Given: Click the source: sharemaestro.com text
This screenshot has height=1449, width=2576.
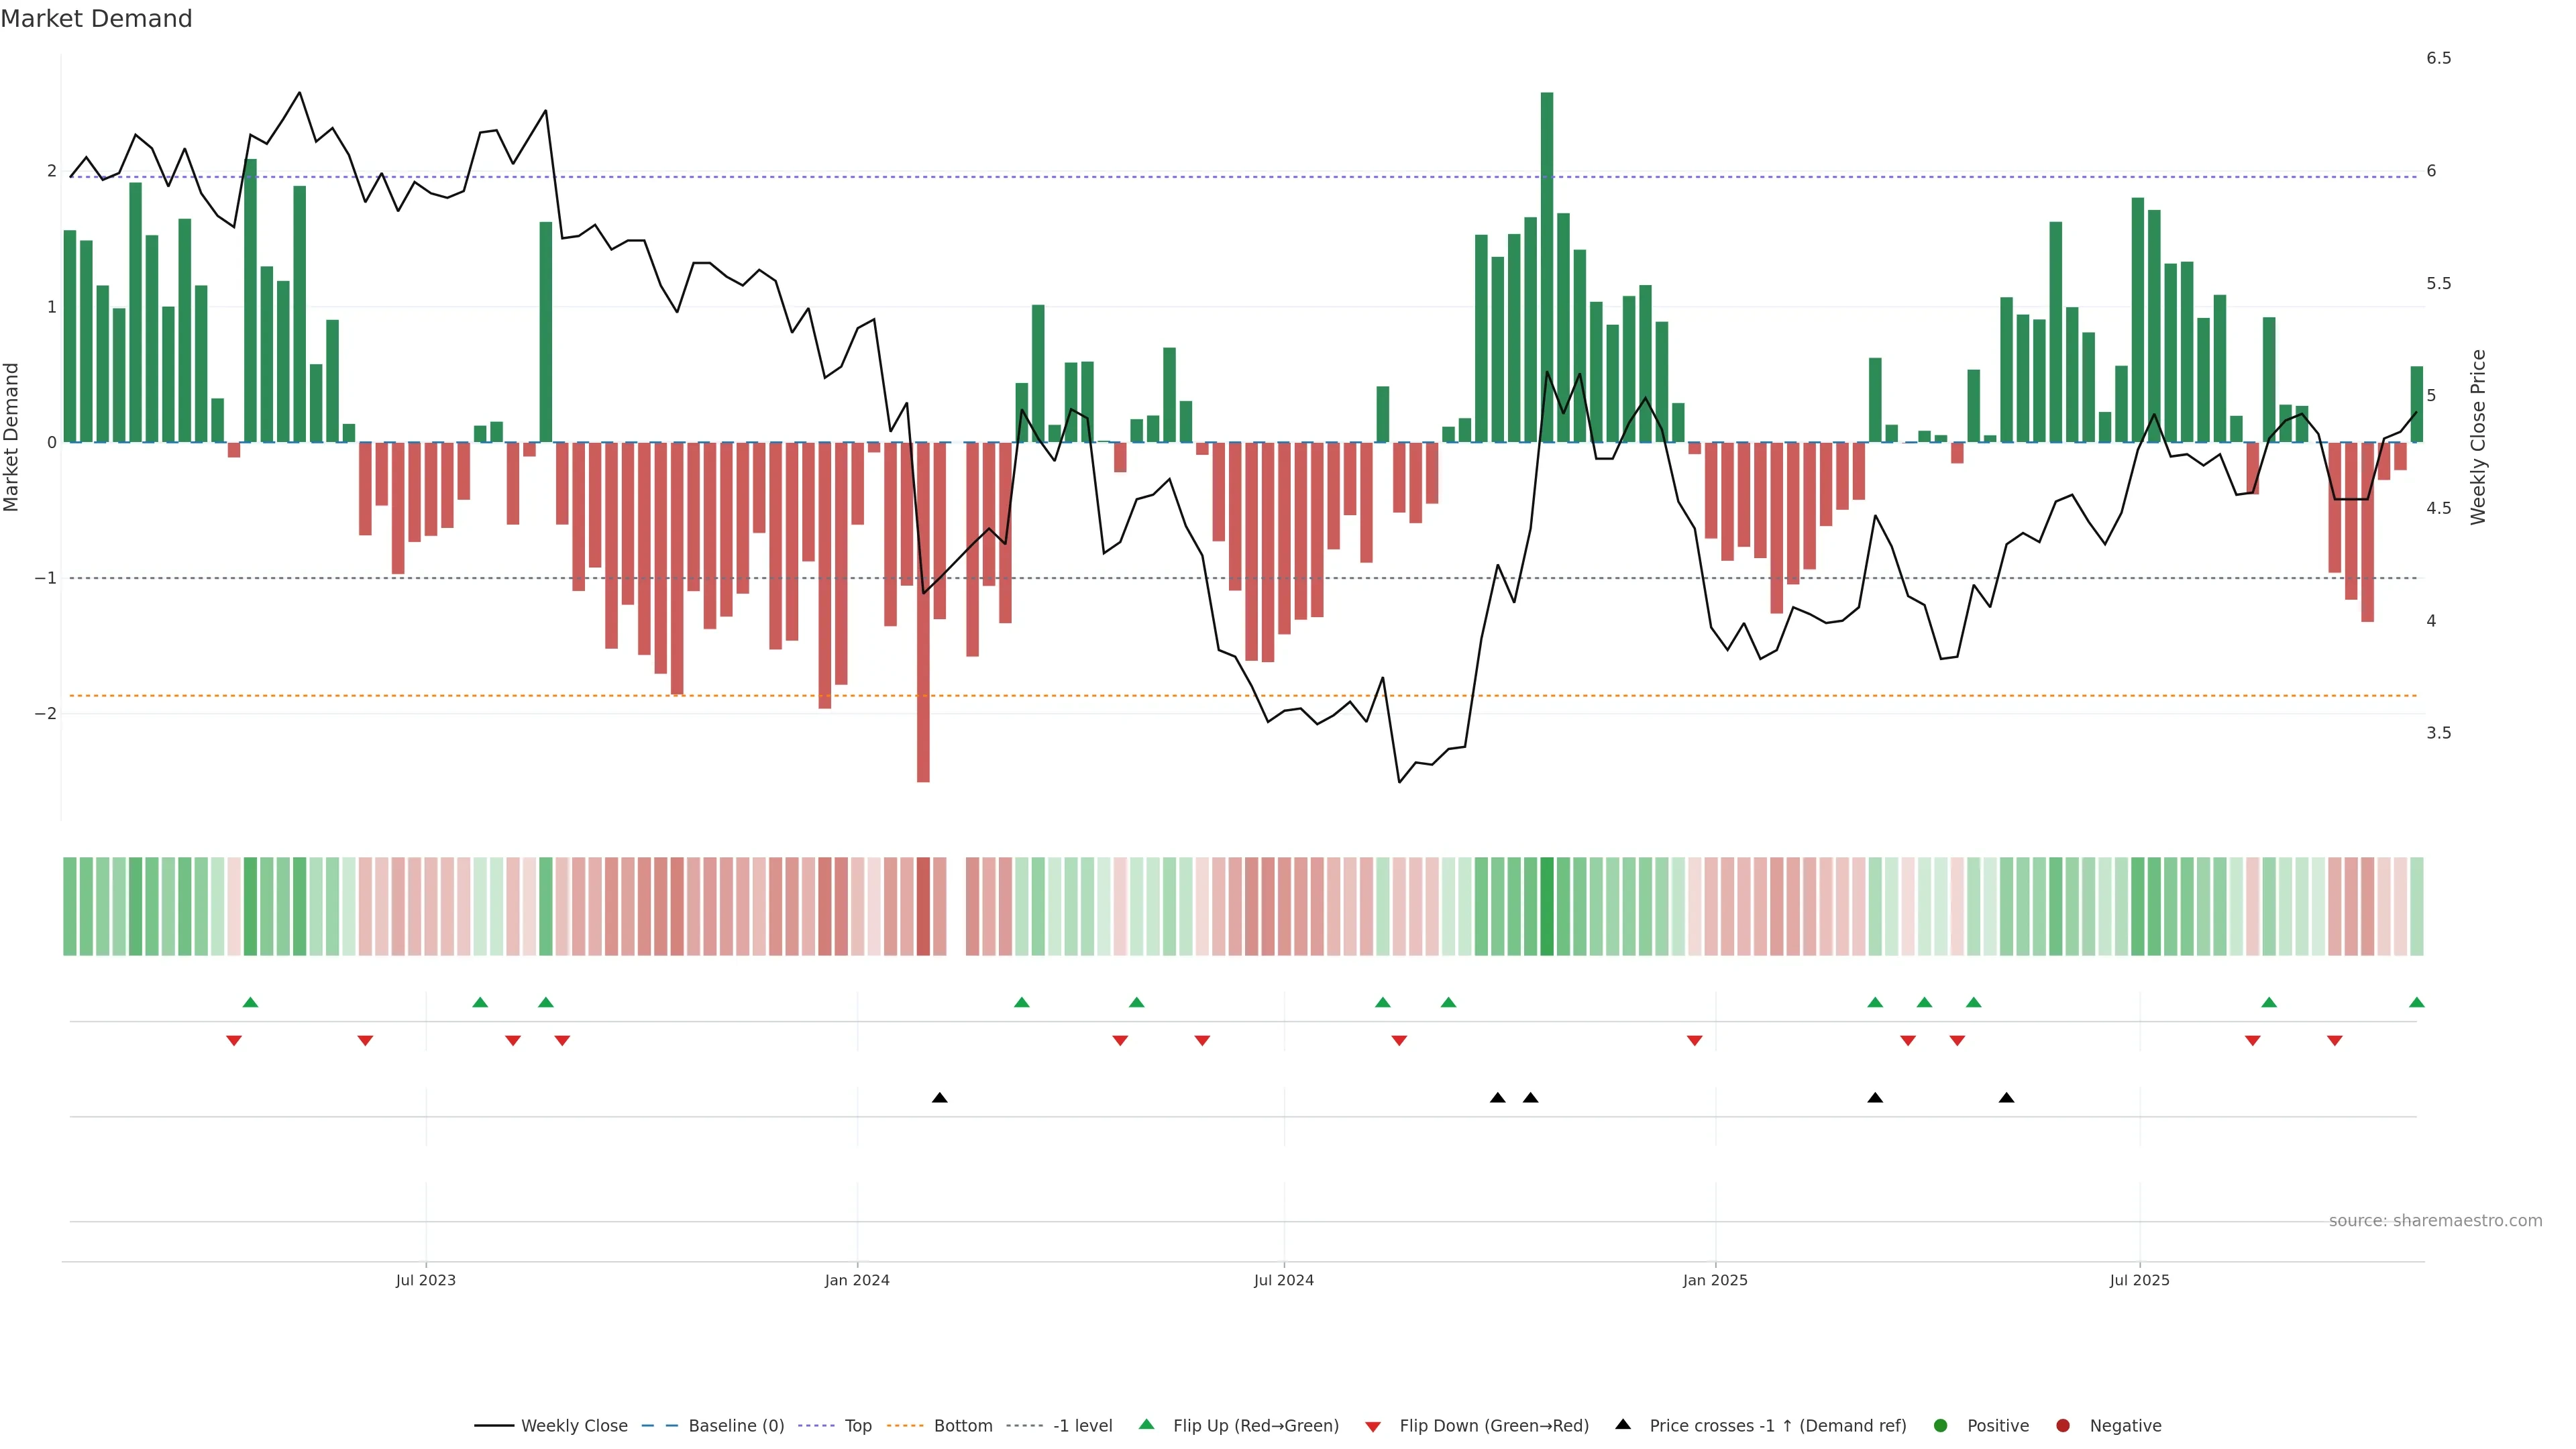Looking at the screenshot, I should pos(2435,1221).
